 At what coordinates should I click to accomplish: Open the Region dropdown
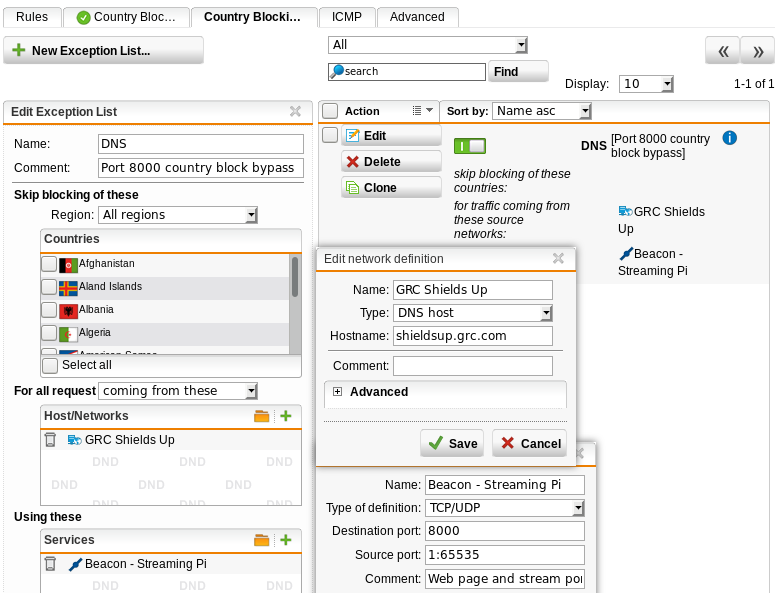click(x=178, y=215)
